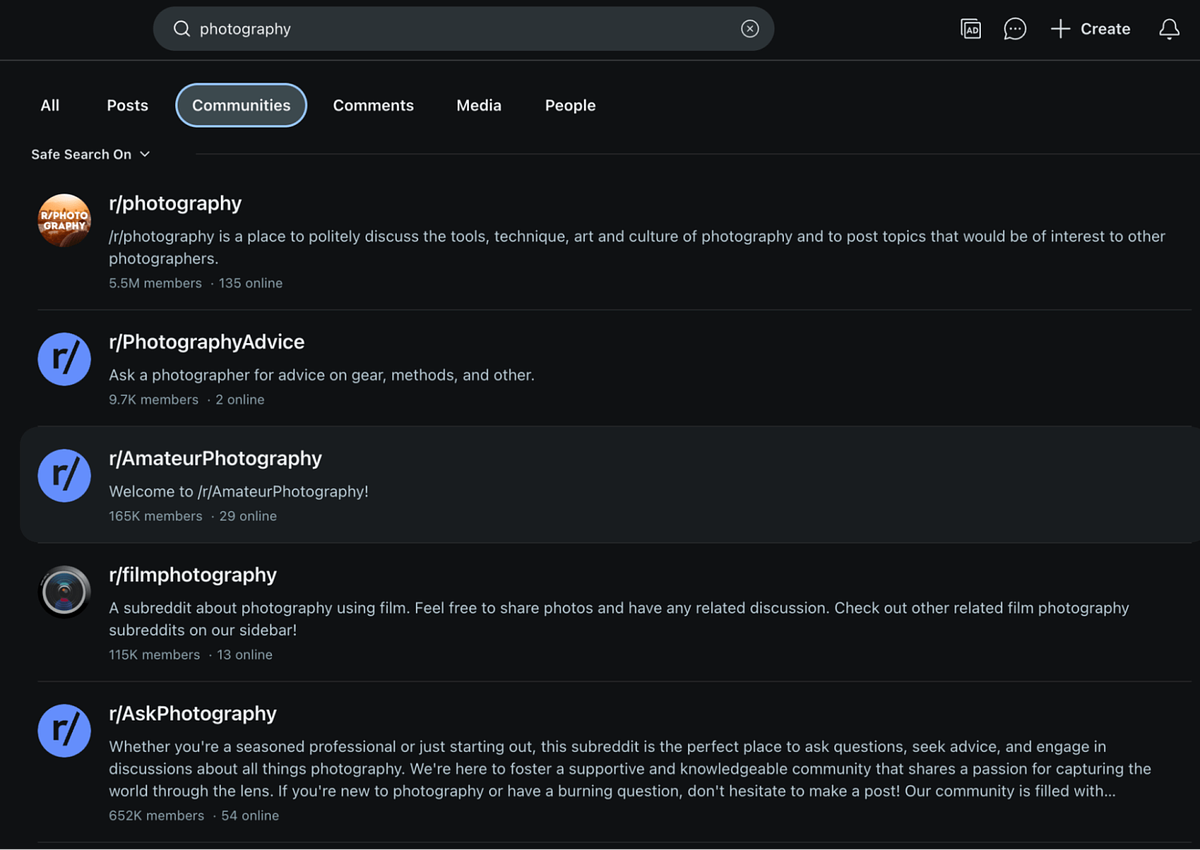Open the r/PhotographyAdvice community title
This screenshot has height=850, width=1200.
pyautogui.click(x=207, y=342)
